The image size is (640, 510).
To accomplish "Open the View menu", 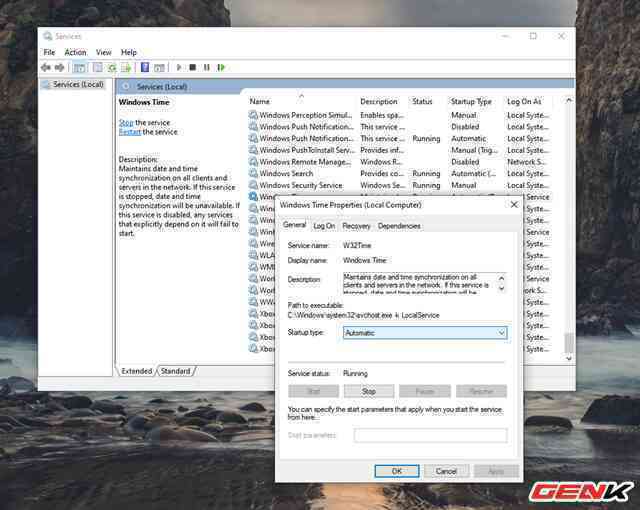I will (104, 52).
